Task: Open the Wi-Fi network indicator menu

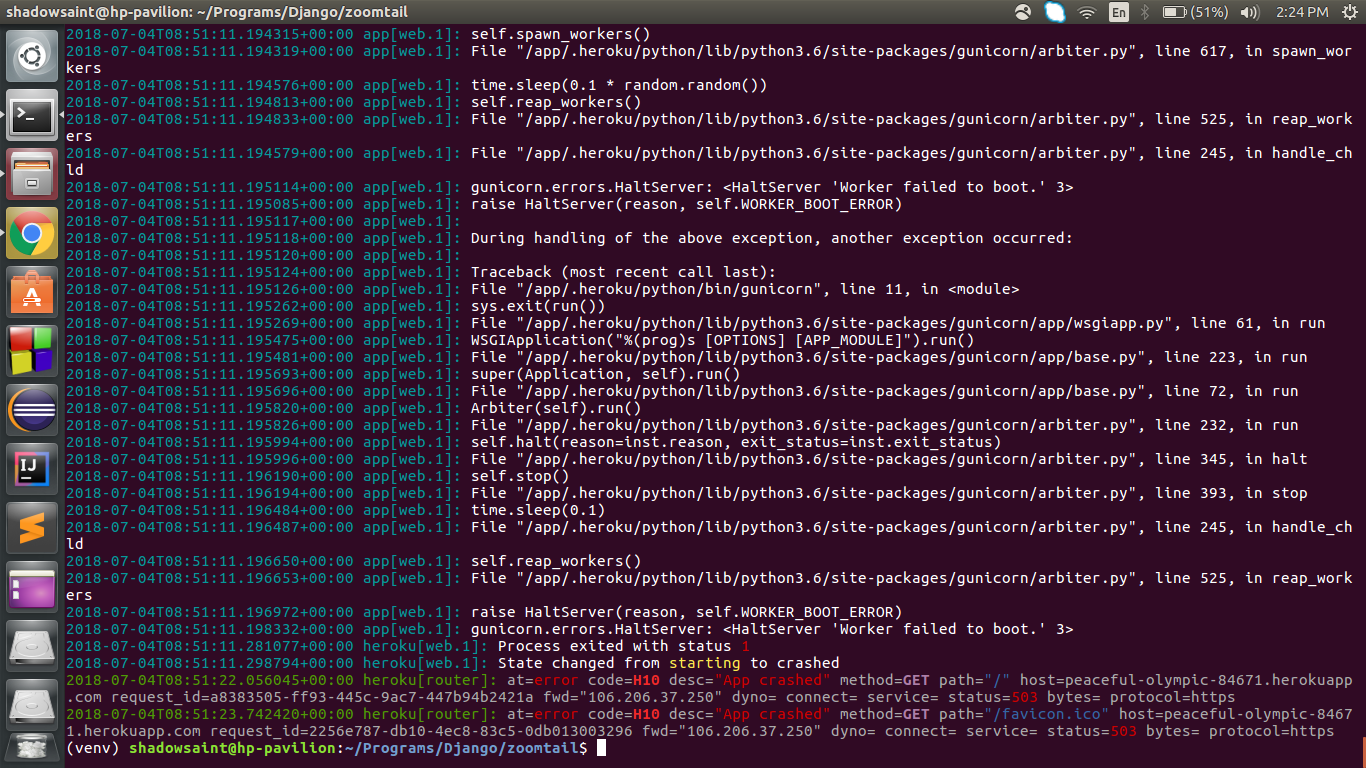Action: coord(1087,12)
